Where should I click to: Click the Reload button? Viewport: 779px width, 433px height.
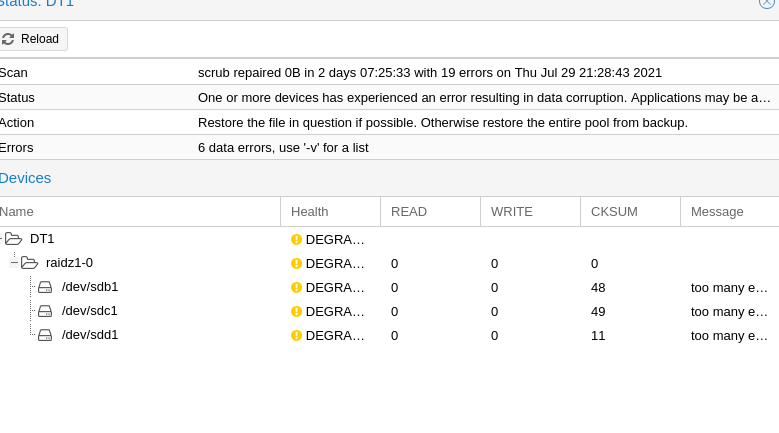tap(32, 39)
